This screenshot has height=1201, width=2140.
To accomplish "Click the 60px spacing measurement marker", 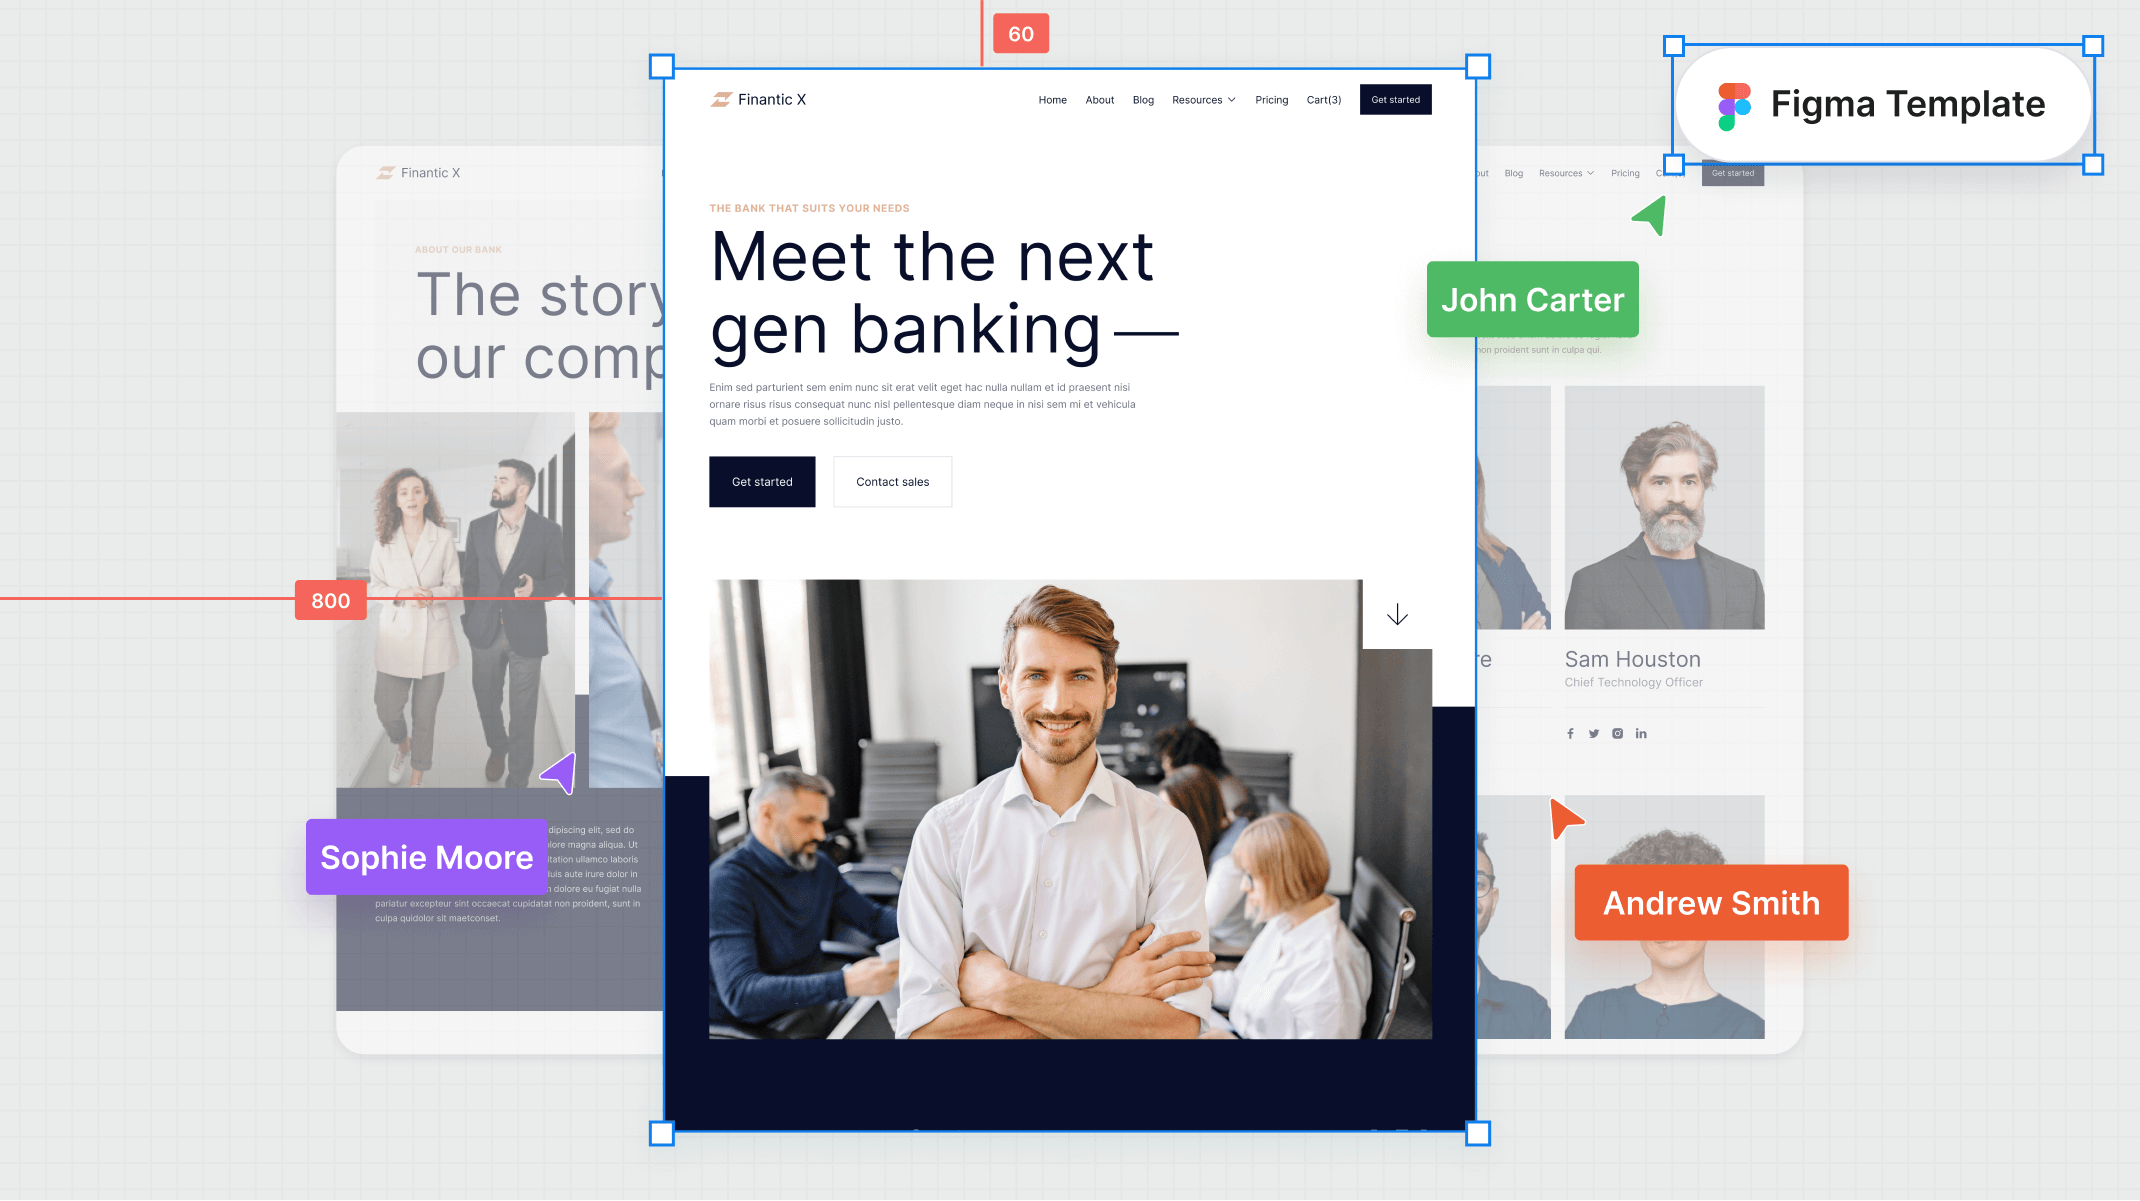I will tap(1020, 32).
